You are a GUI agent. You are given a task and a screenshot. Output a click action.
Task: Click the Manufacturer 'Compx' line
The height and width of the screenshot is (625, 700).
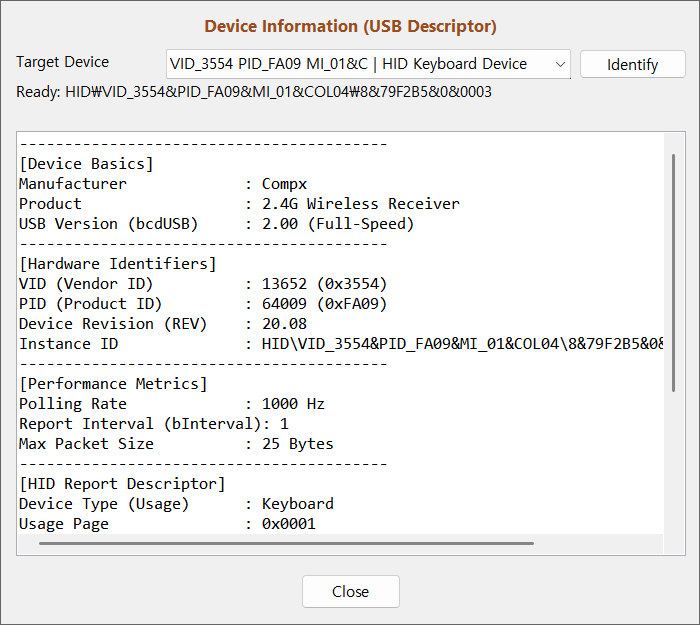pyautogui.click(x=163, y=184)
